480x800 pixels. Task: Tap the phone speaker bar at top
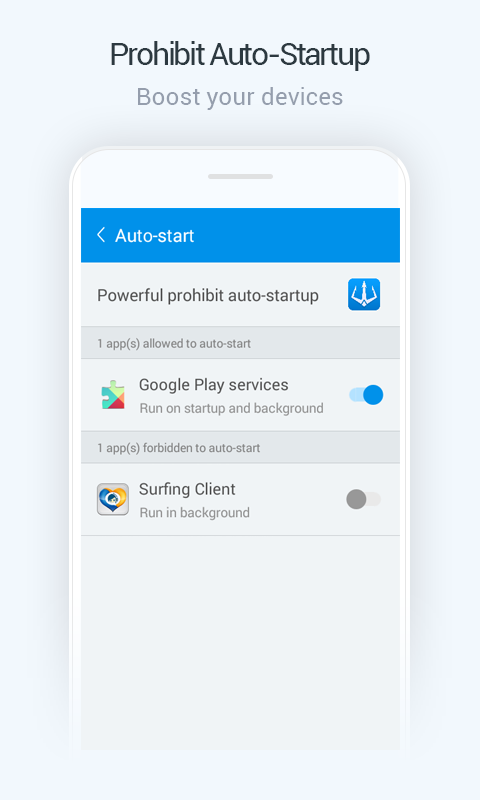[x=240, y=177]
